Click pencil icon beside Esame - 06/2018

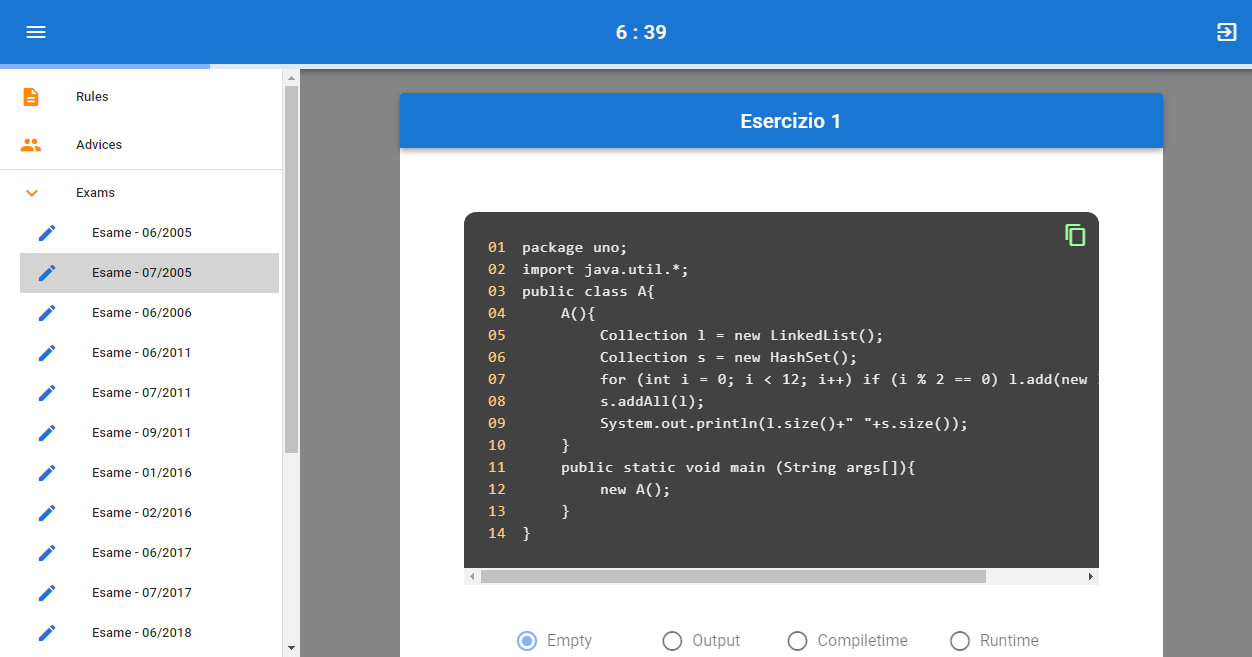click(47, 633)
